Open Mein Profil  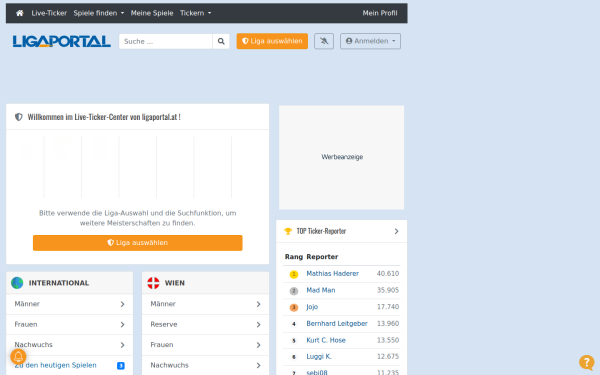(x=380, y=13)
